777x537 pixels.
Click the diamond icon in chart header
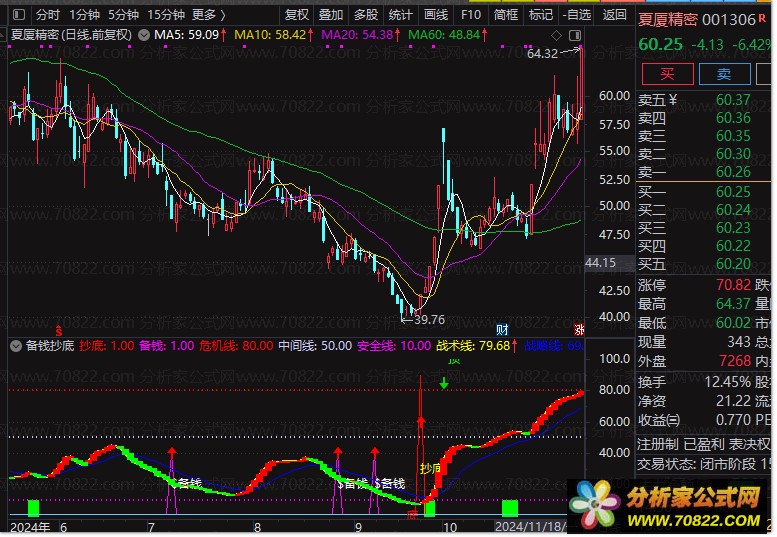[x=556, y=35]
